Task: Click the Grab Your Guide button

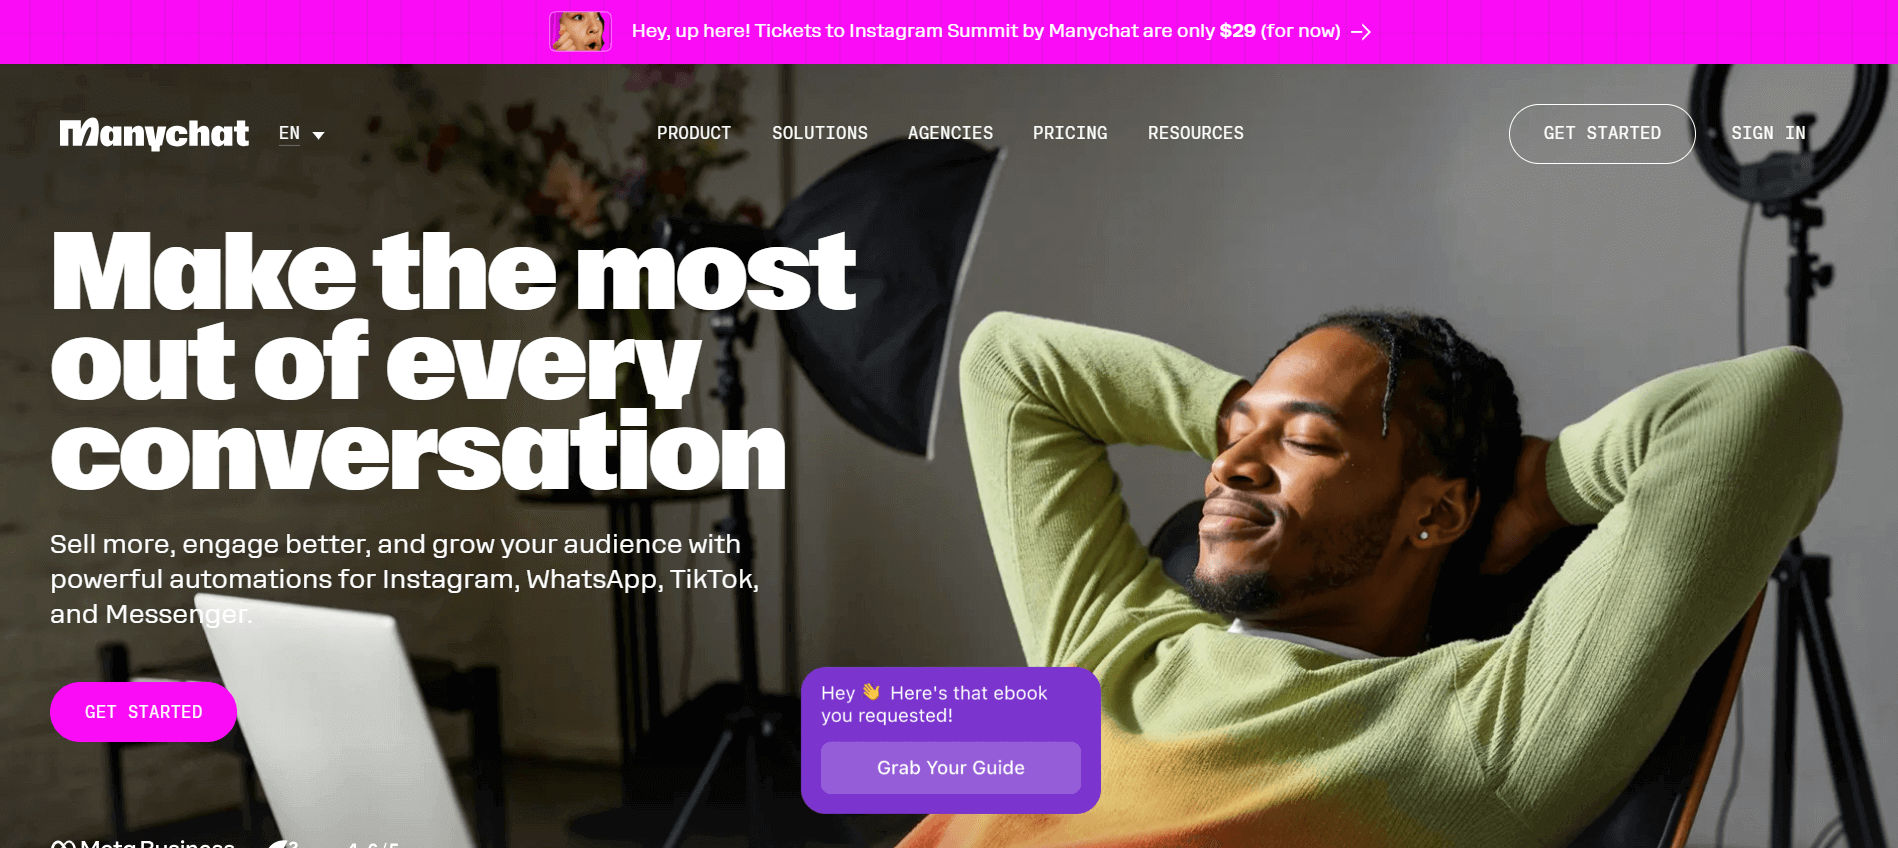Action: [x=951, y=768]
